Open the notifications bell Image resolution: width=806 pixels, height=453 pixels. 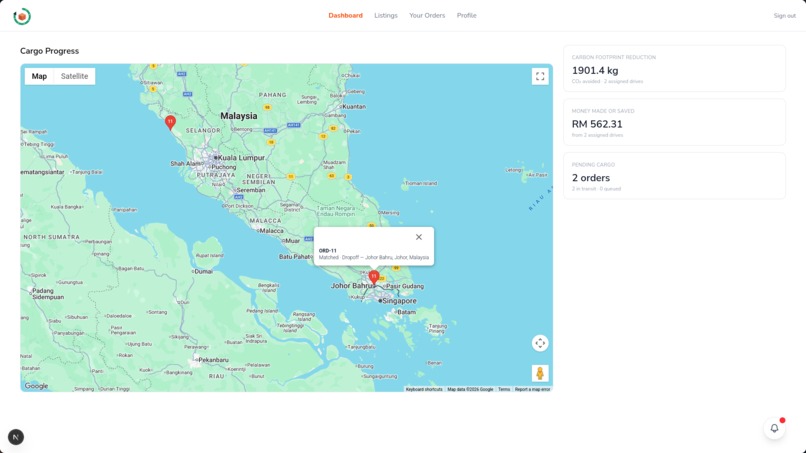(774, 428)
